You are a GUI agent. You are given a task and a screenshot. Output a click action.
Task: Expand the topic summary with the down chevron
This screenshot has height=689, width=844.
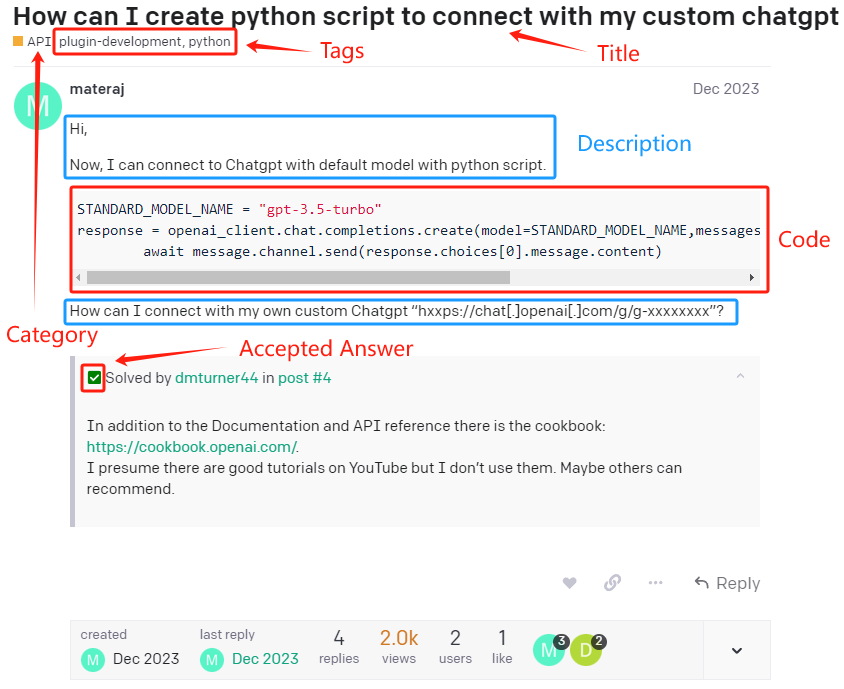click(x=737, y=651)
